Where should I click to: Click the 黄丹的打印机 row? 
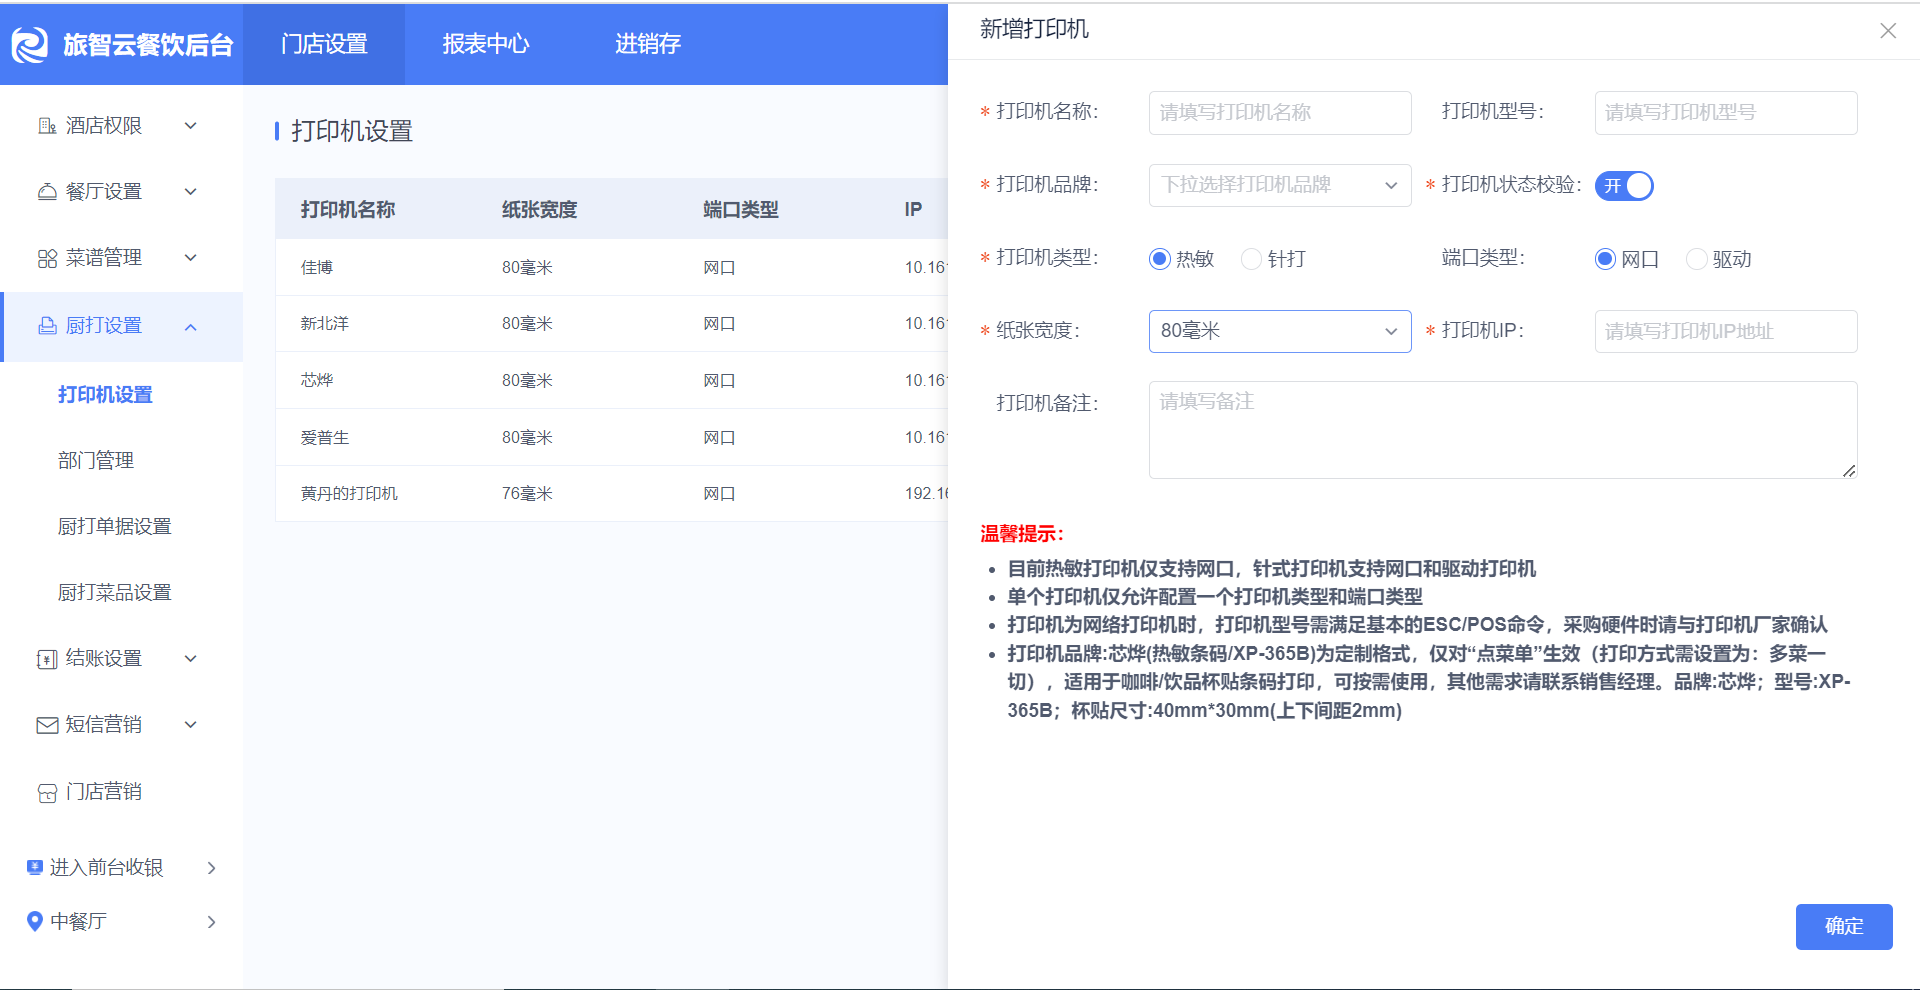tap(612, 494)
